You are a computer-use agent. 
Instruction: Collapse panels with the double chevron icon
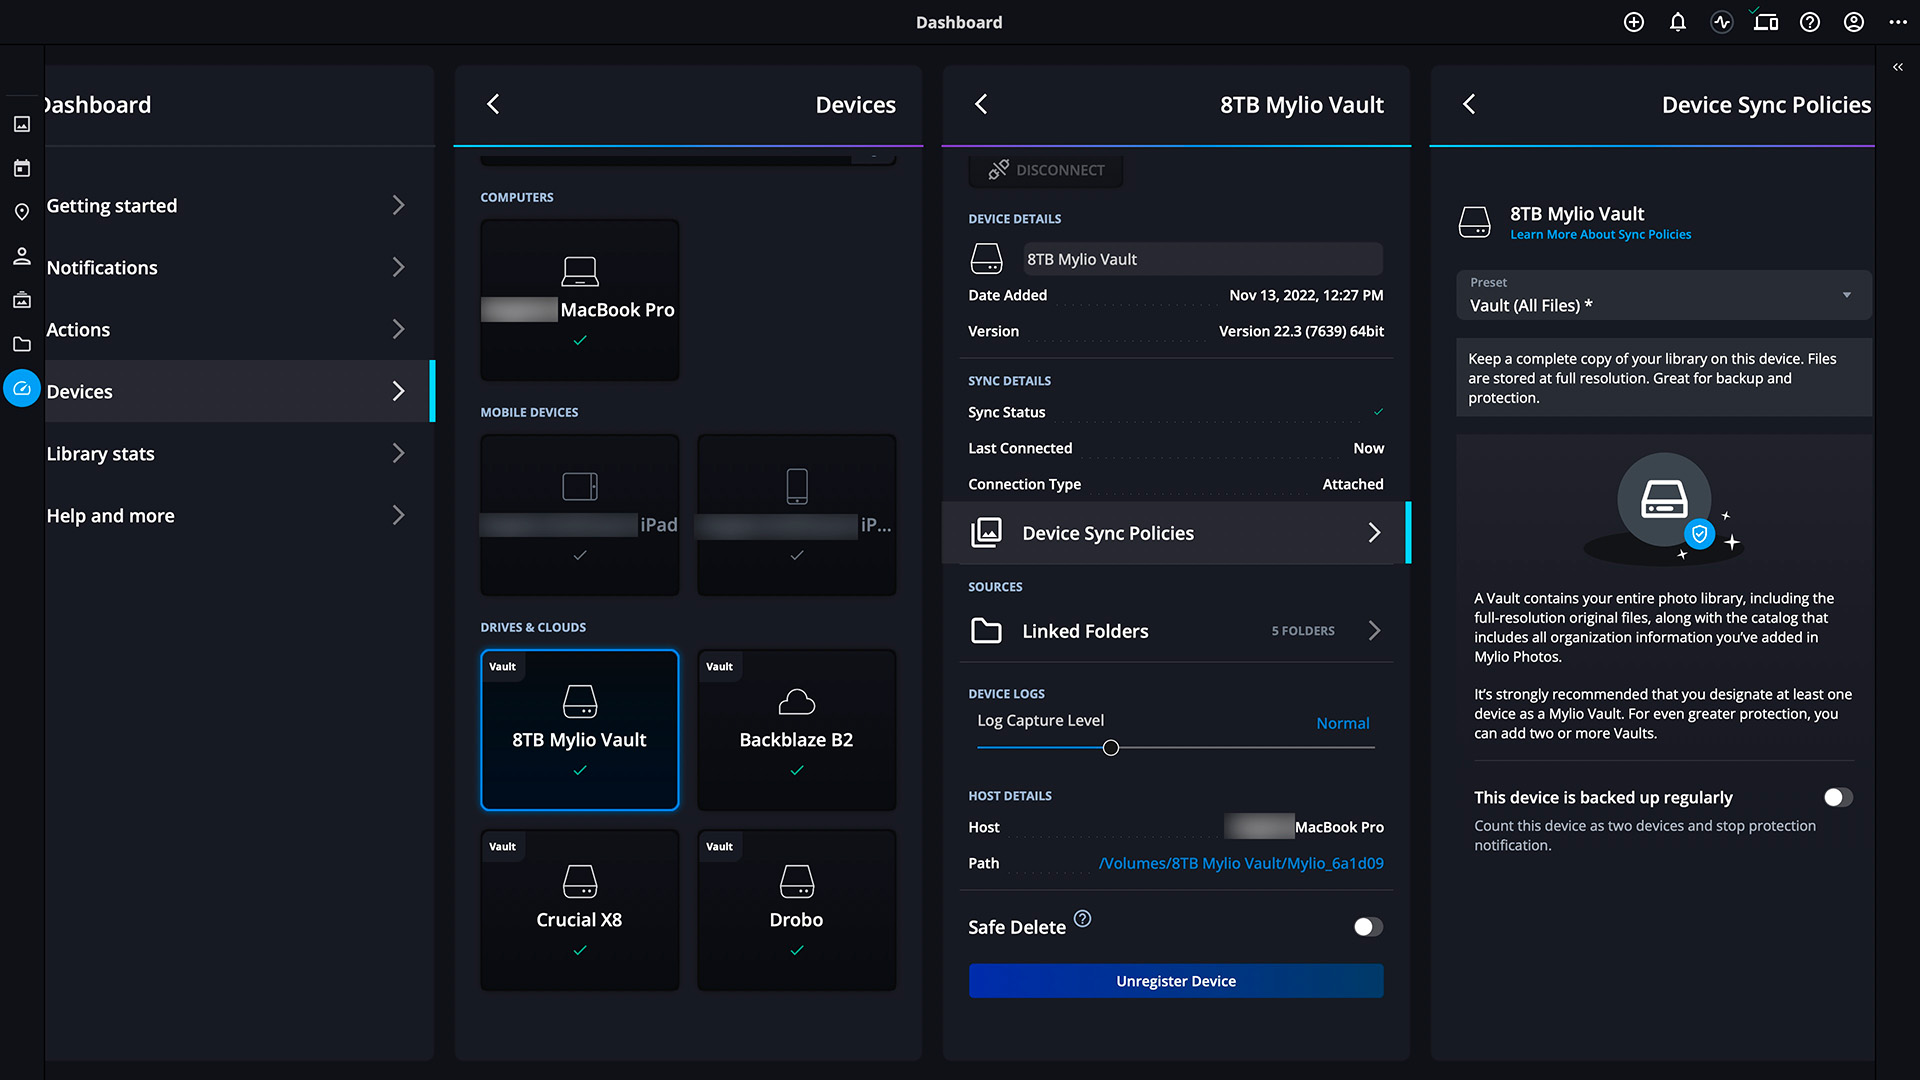point(1898,67)
